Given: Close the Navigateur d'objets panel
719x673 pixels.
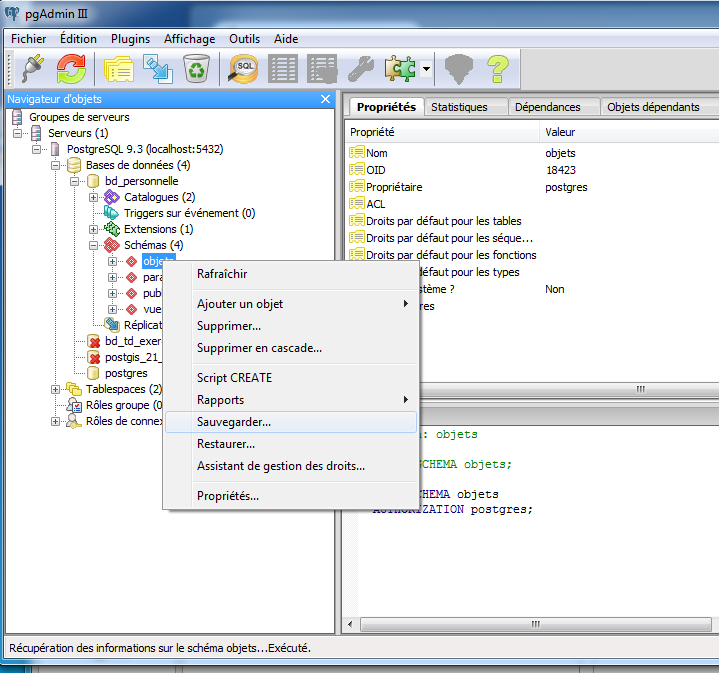Looking at the screenshot, I should pyautogui.click(x=326, y=99).
